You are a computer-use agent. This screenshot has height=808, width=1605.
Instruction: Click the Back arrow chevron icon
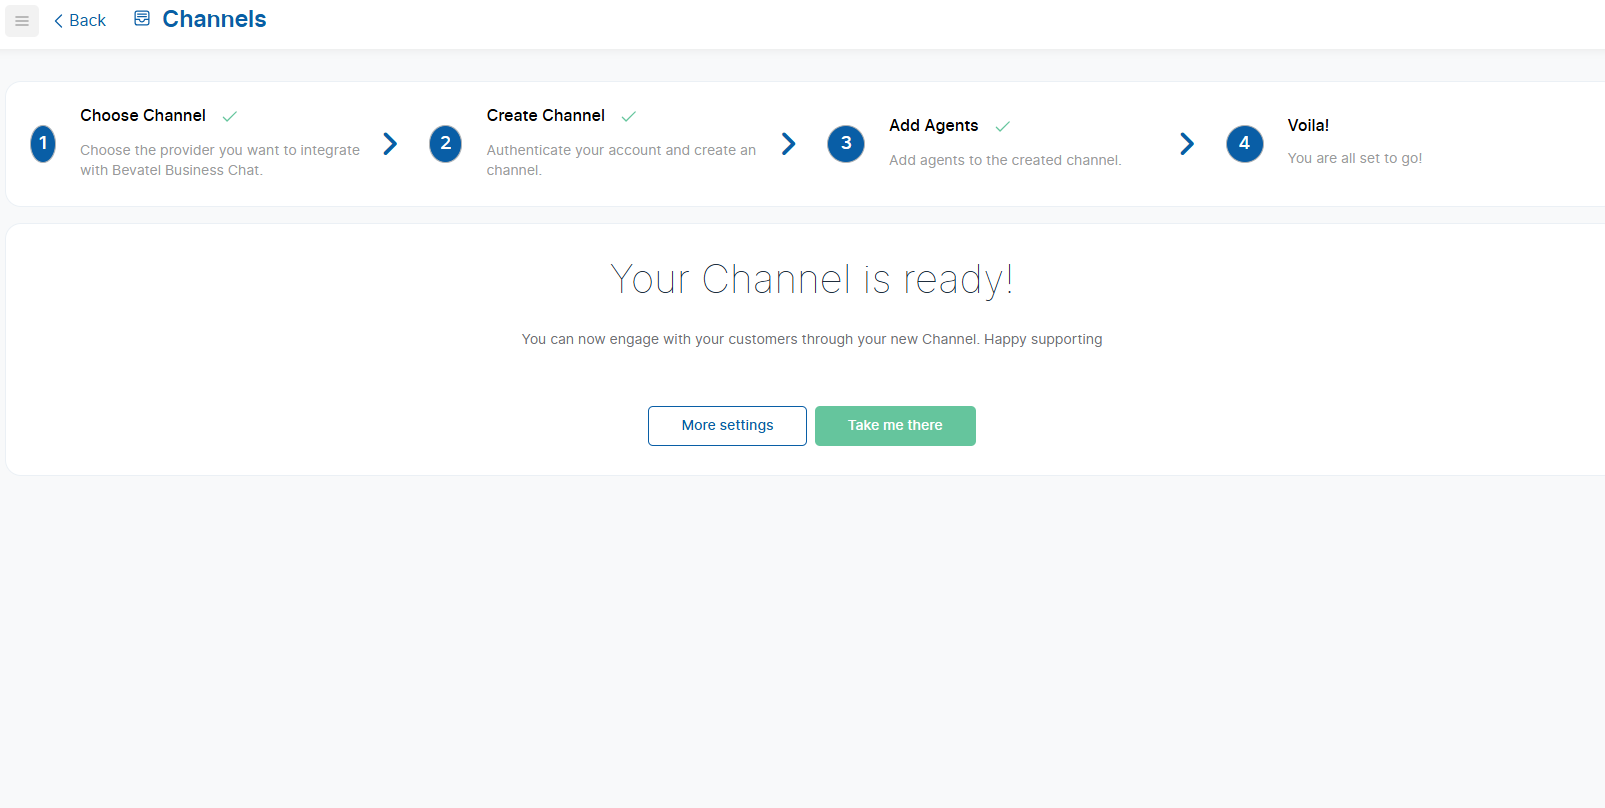tap(59, 21)
